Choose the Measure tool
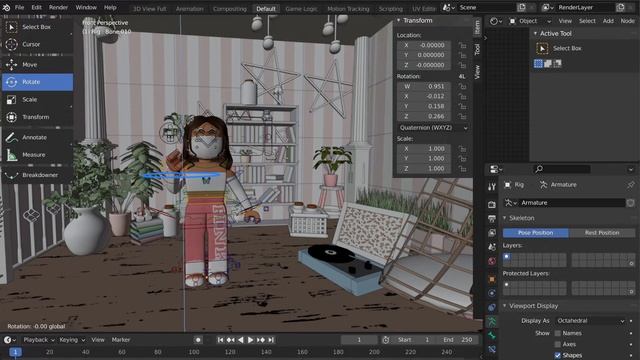This screenshot has height=360, width=640. pos(38,155)
